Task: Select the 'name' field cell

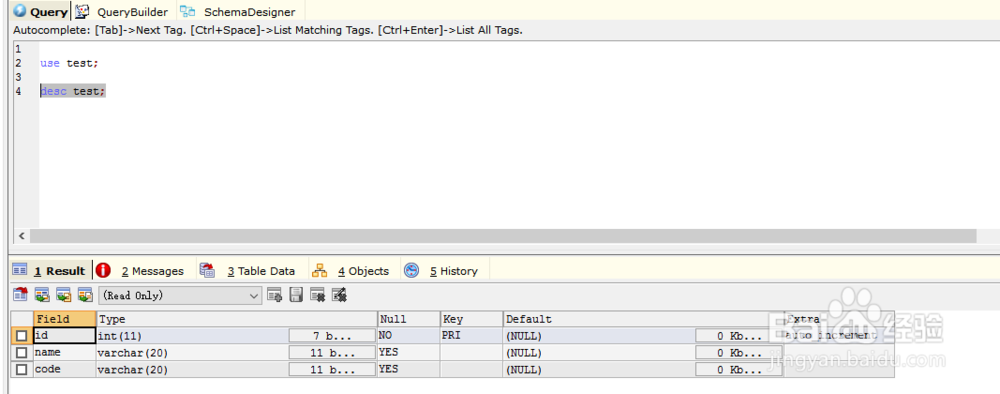Action: (64, 353)
